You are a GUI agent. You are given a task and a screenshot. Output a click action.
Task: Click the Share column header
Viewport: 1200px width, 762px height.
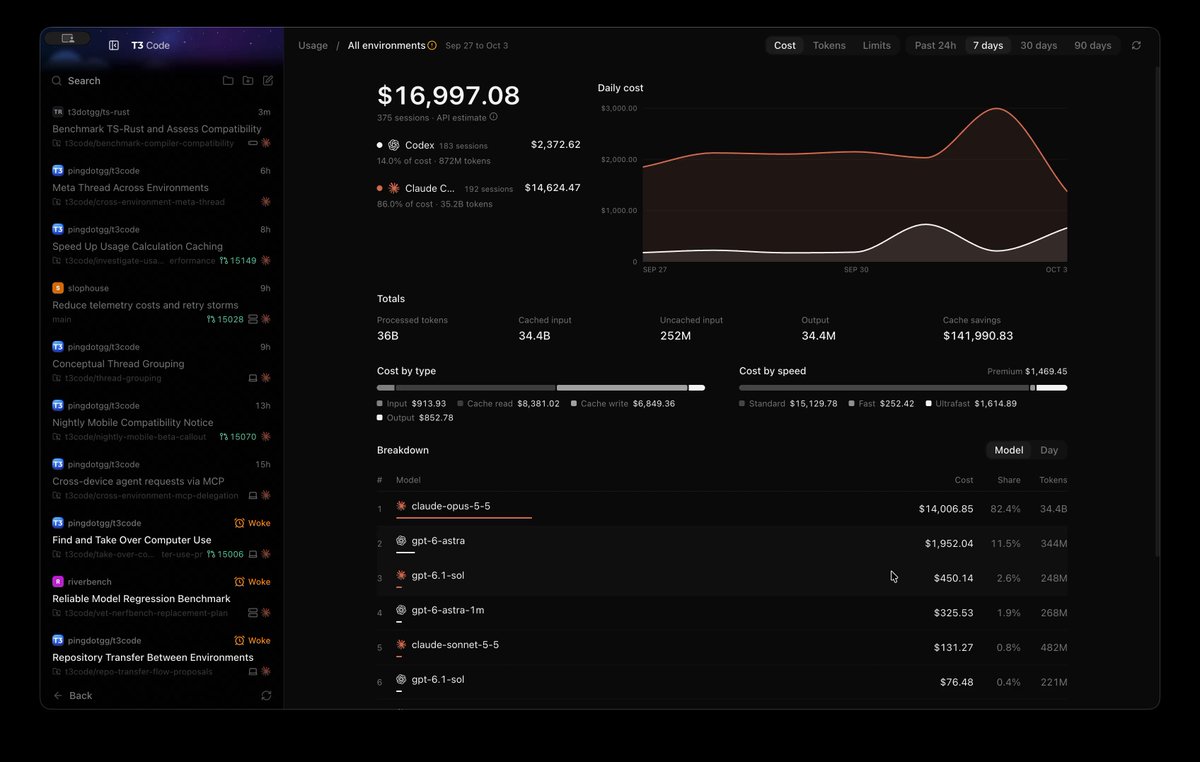click(1009, 480)
